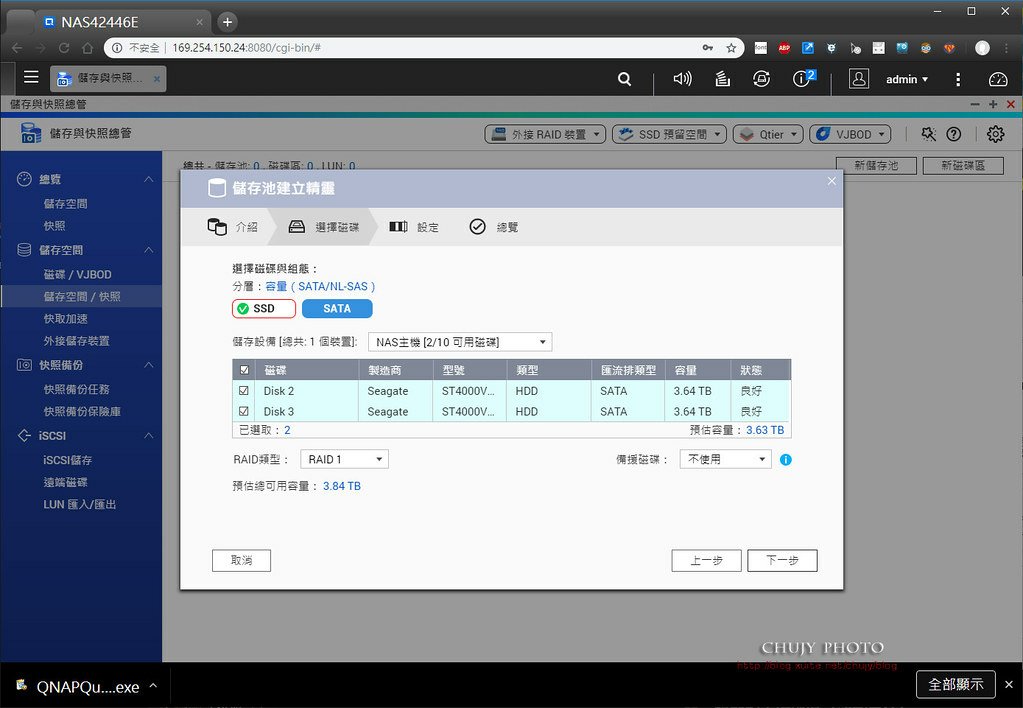Viewport: 1023px width, 708px height.
Task: Click the admin user profile icon
Action: [x=859, y=79]
